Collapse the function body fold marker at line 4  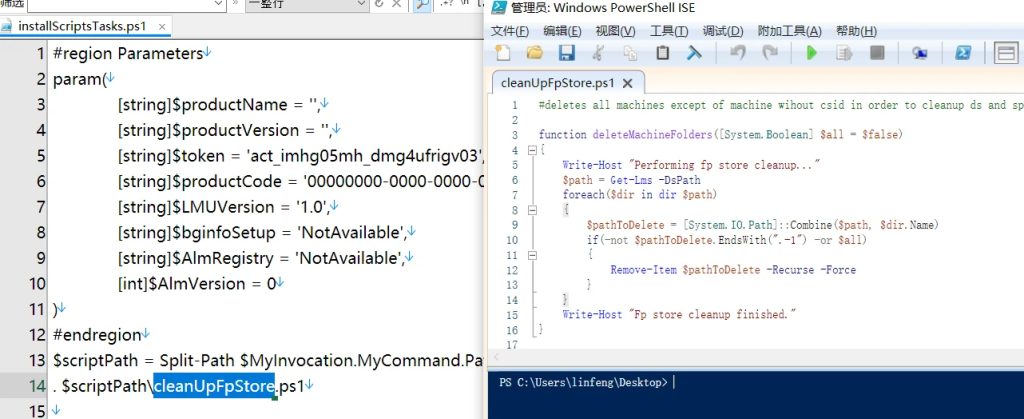[532, 150]
